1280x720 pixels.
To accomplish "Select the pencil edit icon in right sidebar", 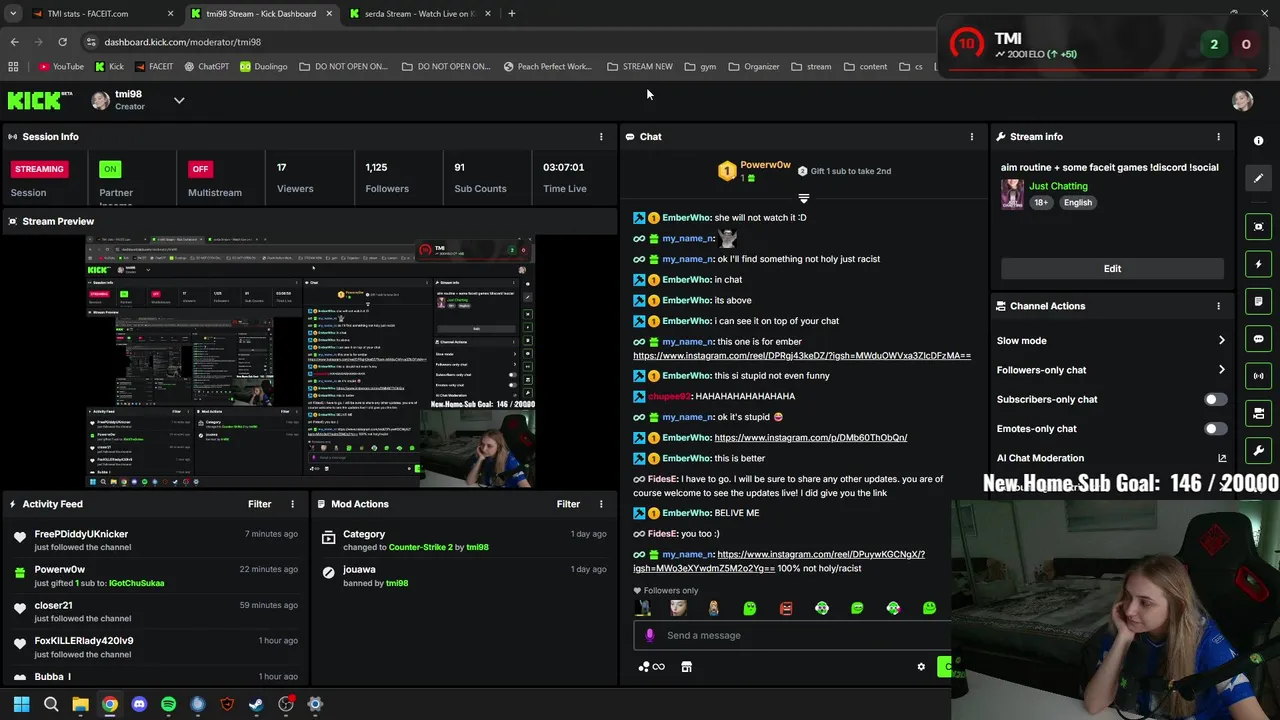I will click(x=1258, y=178).
